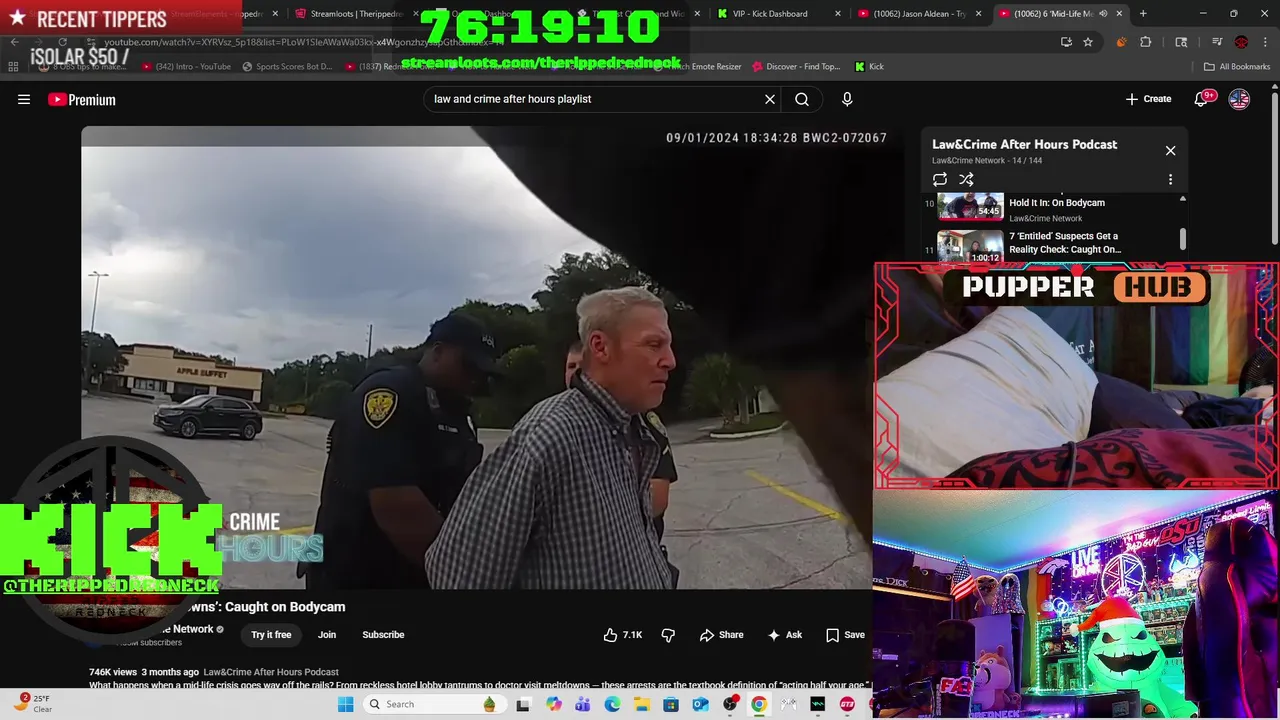Toggle shuffle playlist
This screenshot has height=720, width=1280.
click(x=966, y=180)
